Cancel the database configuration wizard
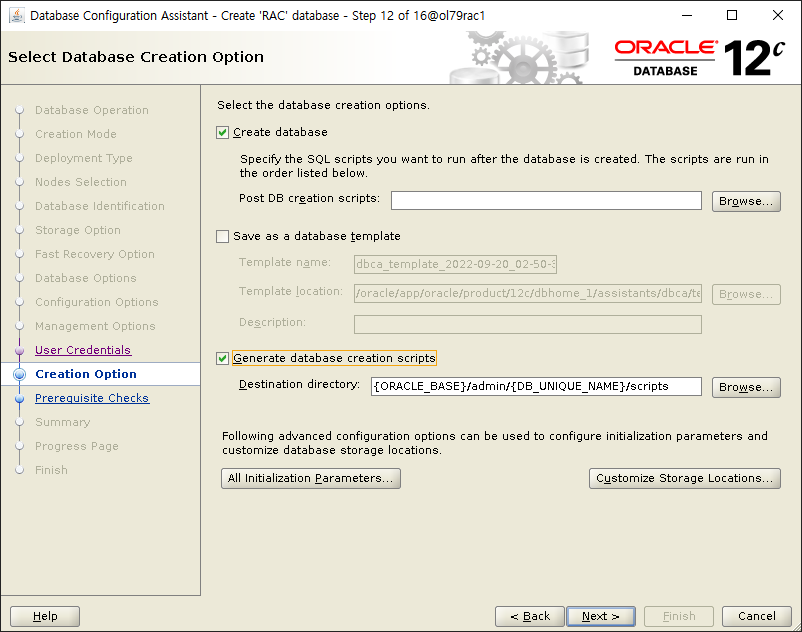The width and height of the screenshot is (802, 632). (x=756, y=616)
